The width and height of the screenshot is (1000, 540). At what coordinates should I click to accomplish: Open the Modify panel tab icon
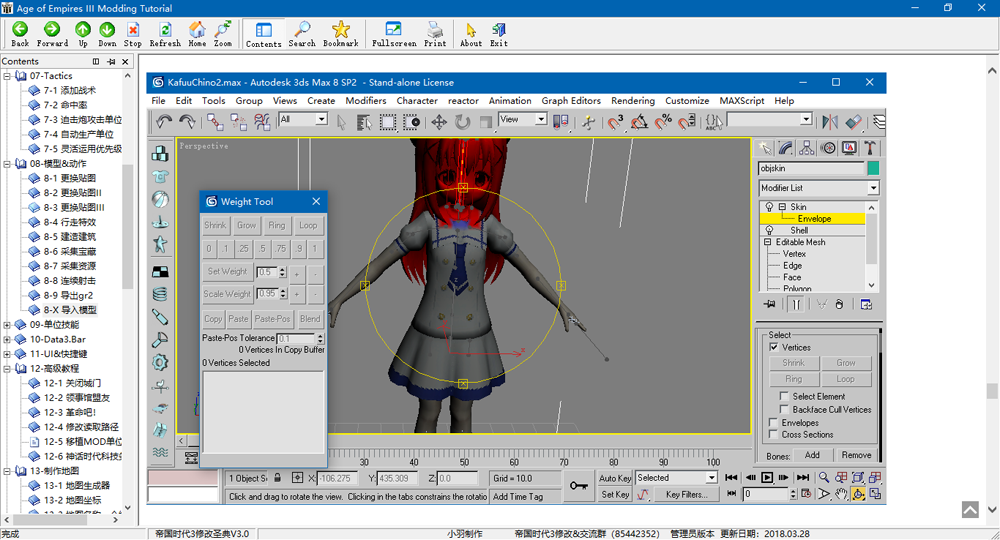[x=786, y=148]
